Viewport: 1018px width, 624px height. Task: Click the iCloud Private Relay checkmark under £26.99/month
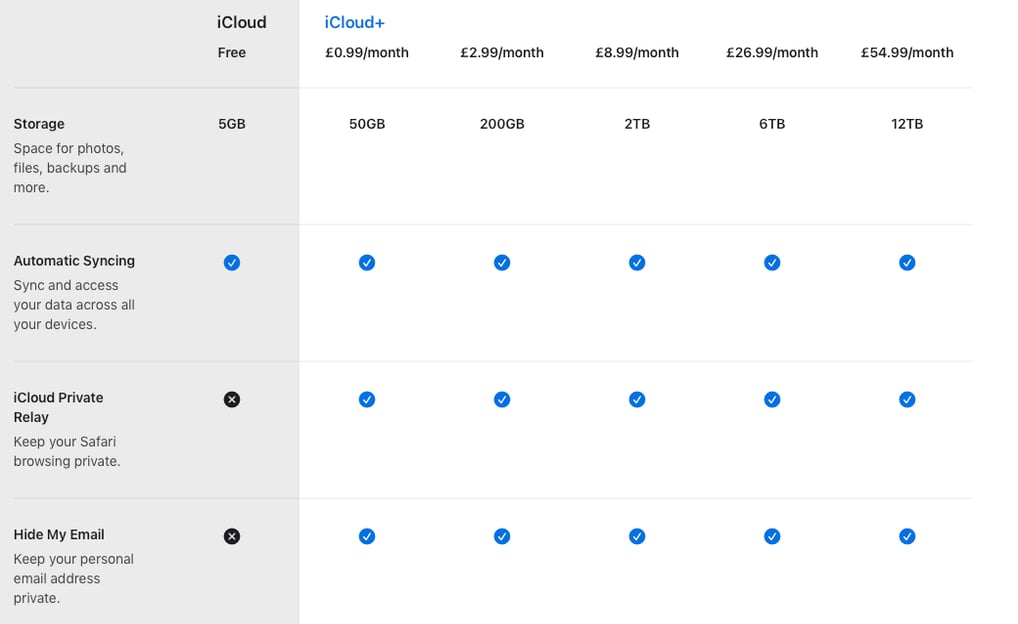pos(772,399)
